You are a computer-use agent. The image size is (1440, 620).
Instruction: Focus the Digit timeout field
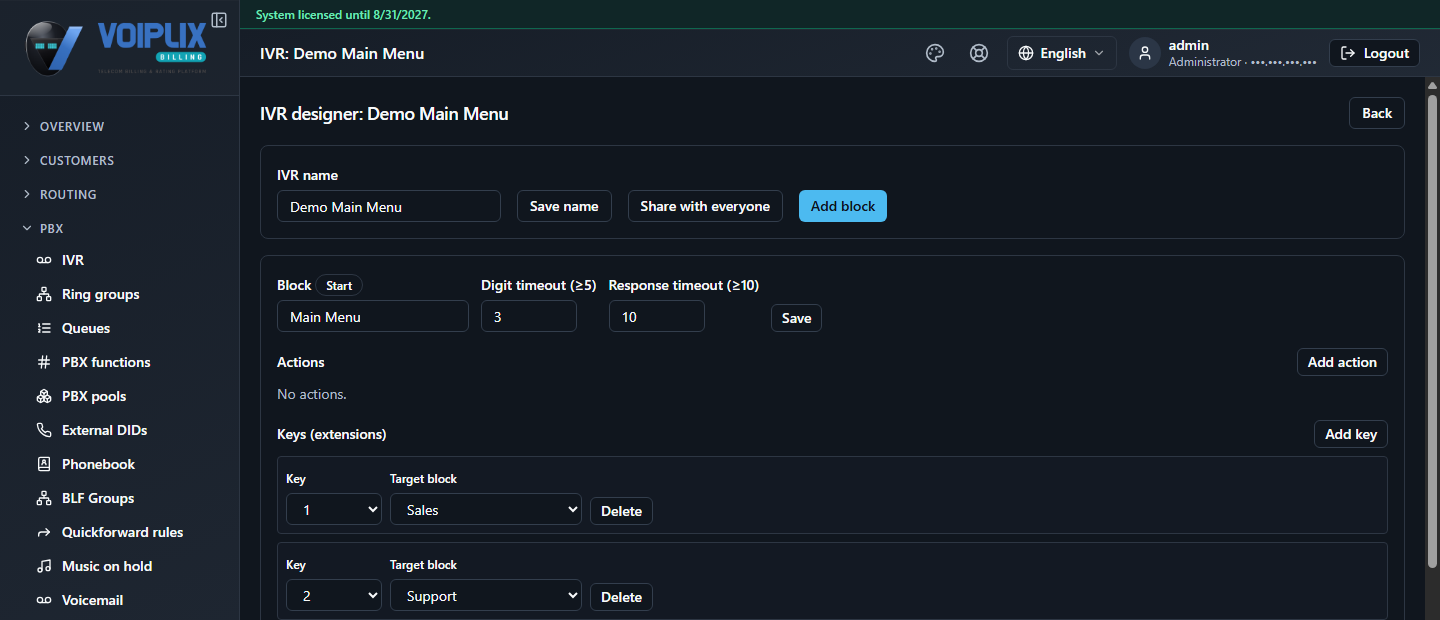tap(529, 316)
